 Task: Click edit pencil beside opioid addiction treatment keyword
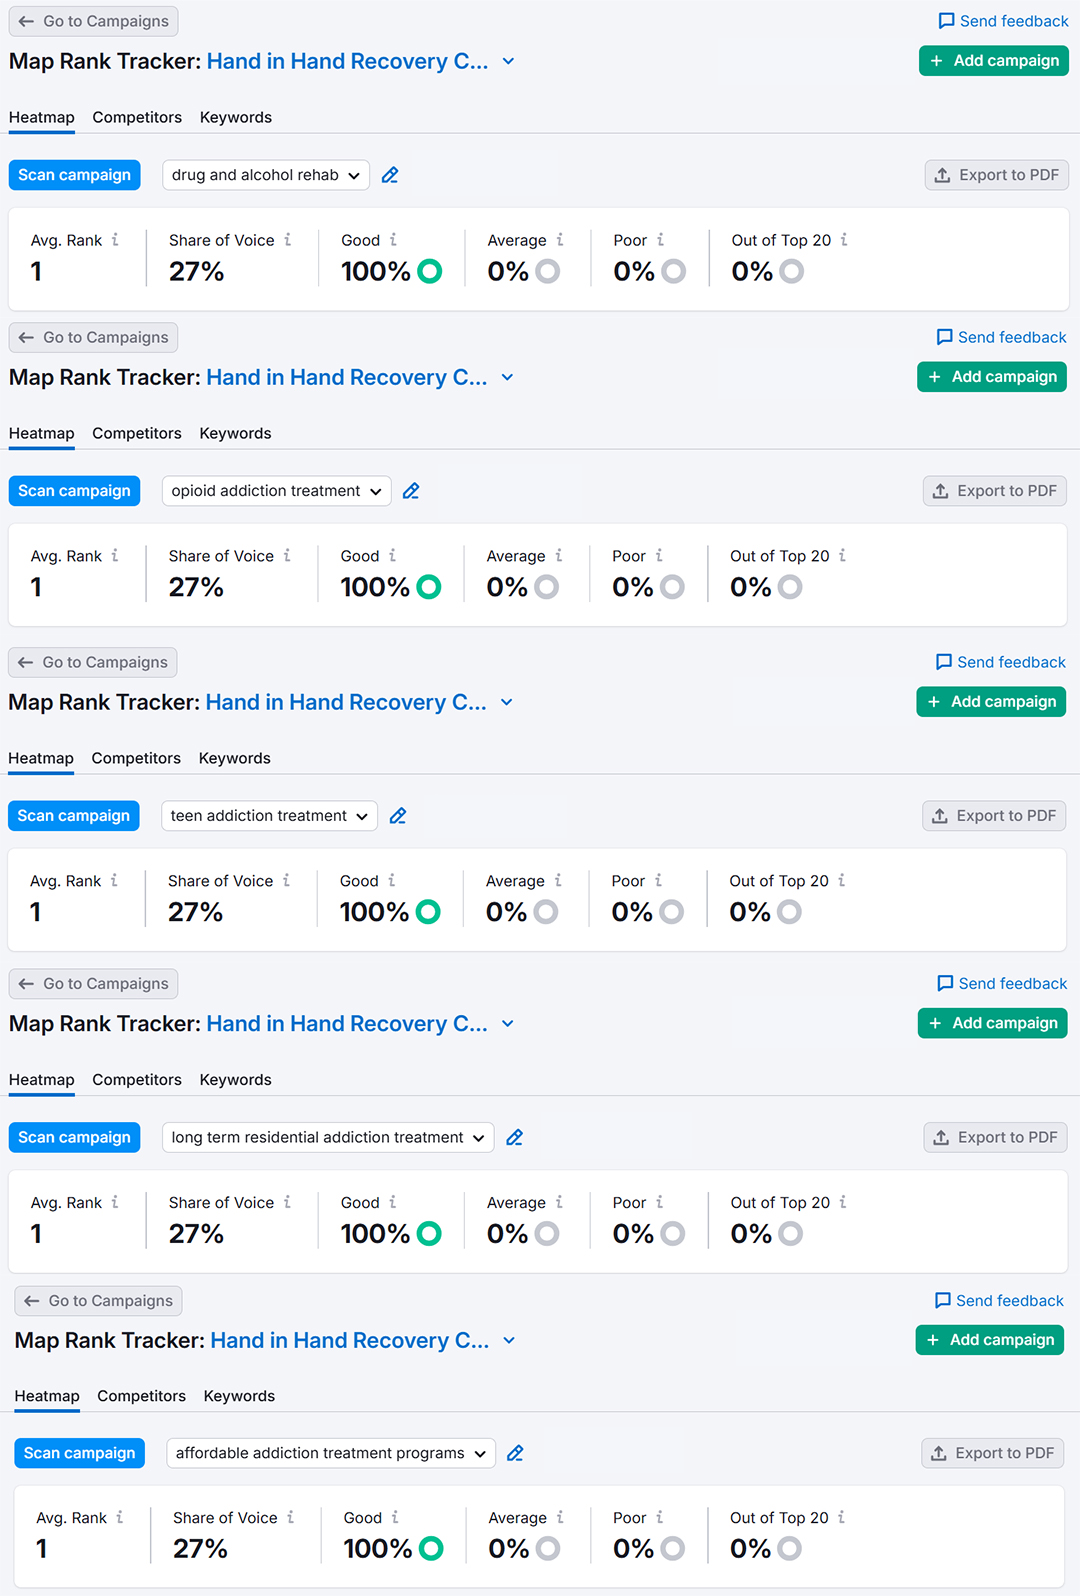tap(411, 491)
